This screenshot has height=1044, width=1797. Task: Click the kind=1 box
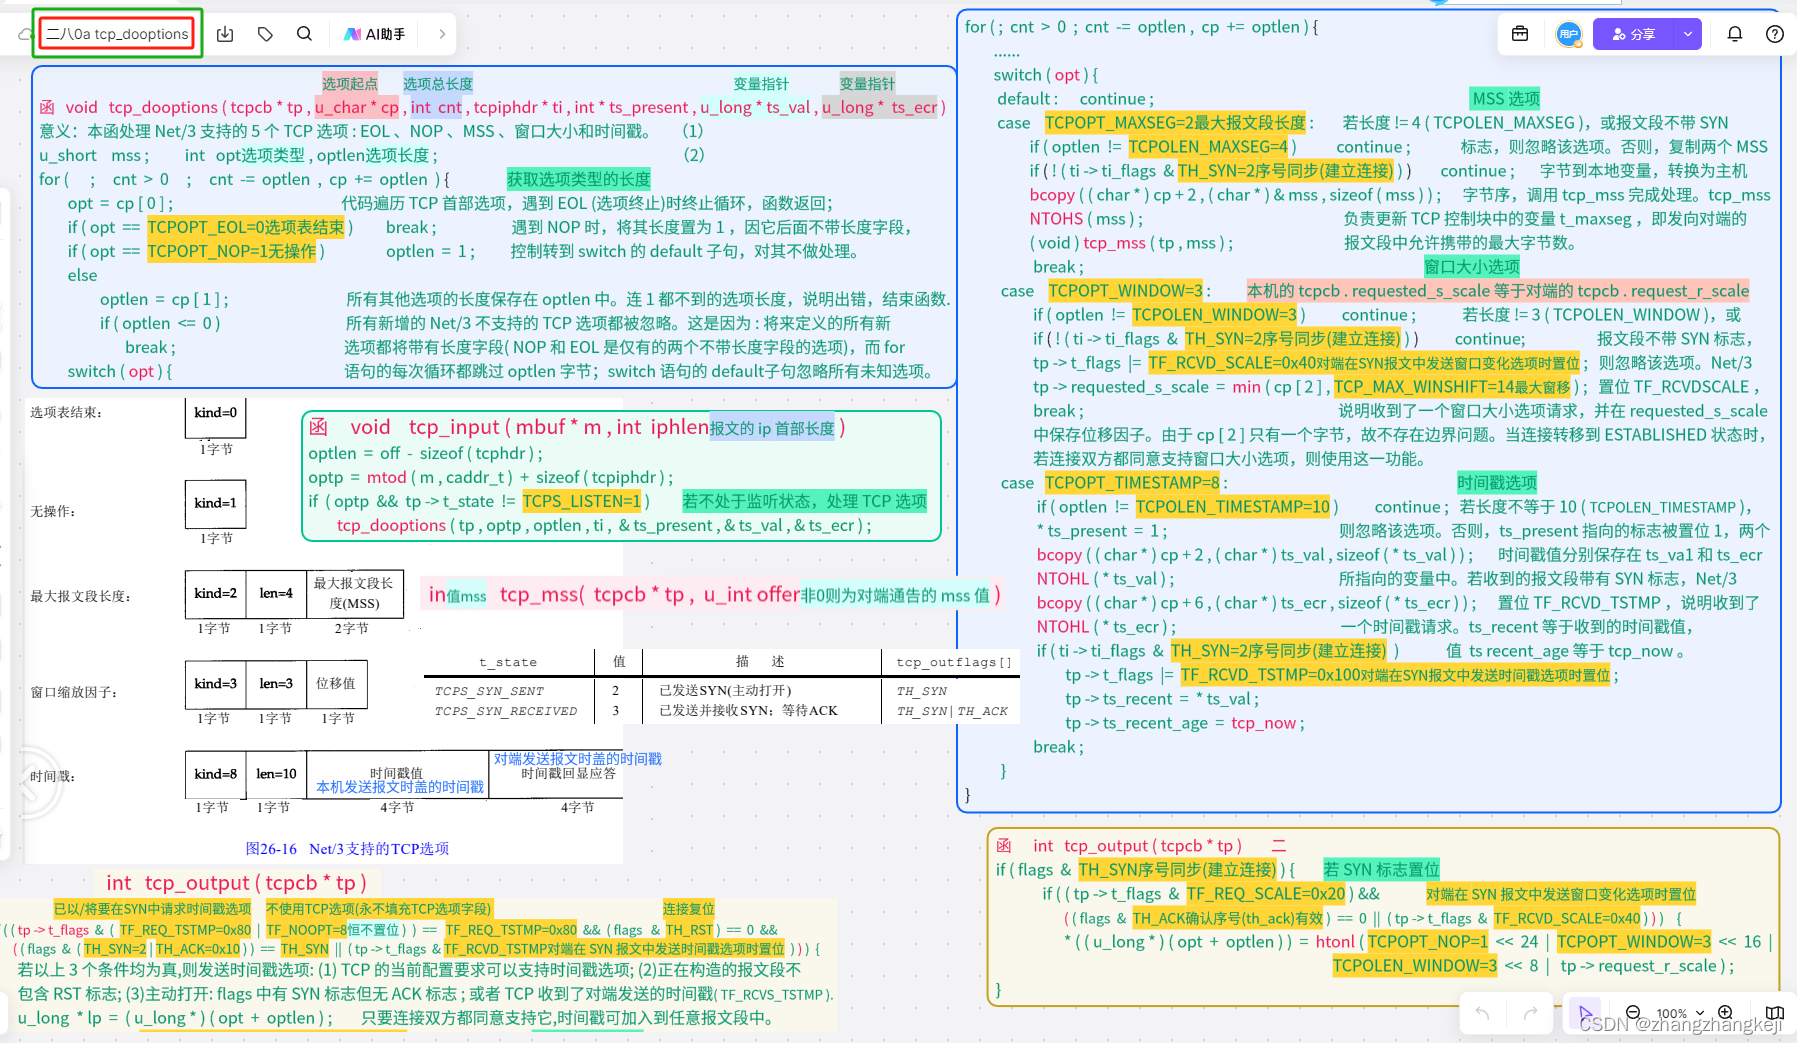click(x=215, y=503)
